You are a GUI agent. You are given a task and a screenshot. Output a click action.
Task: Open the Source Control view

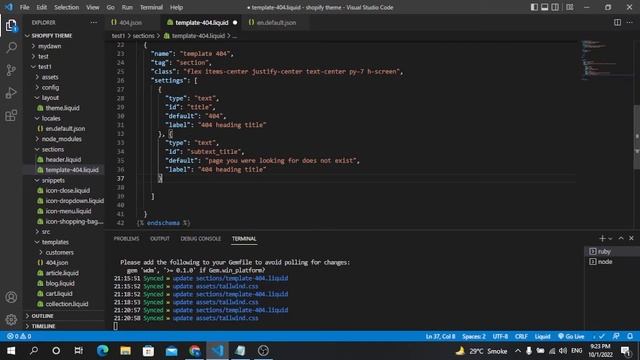click(x=11, y=70)
